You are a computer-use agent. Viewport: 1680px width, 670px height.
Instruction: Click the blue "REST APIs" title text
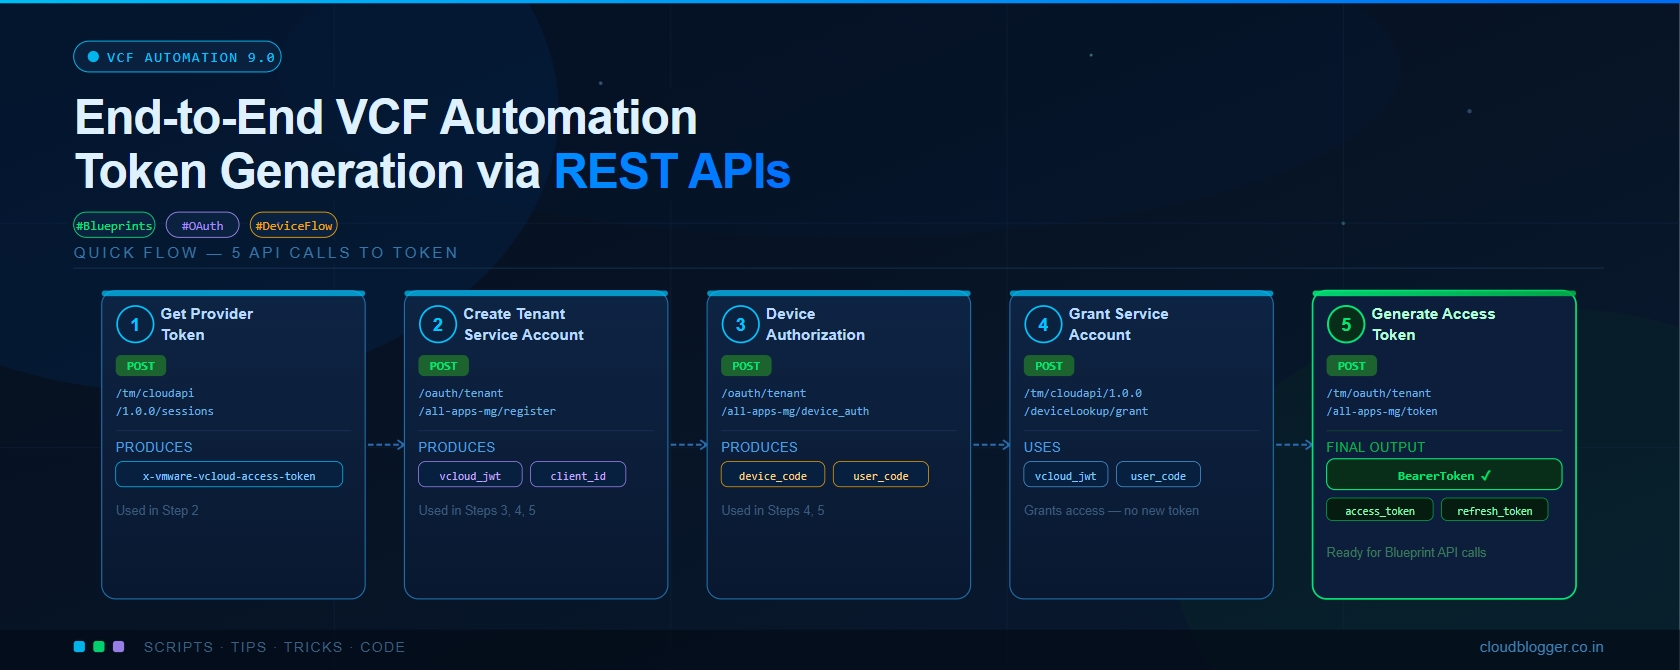[x=672, y=171]
